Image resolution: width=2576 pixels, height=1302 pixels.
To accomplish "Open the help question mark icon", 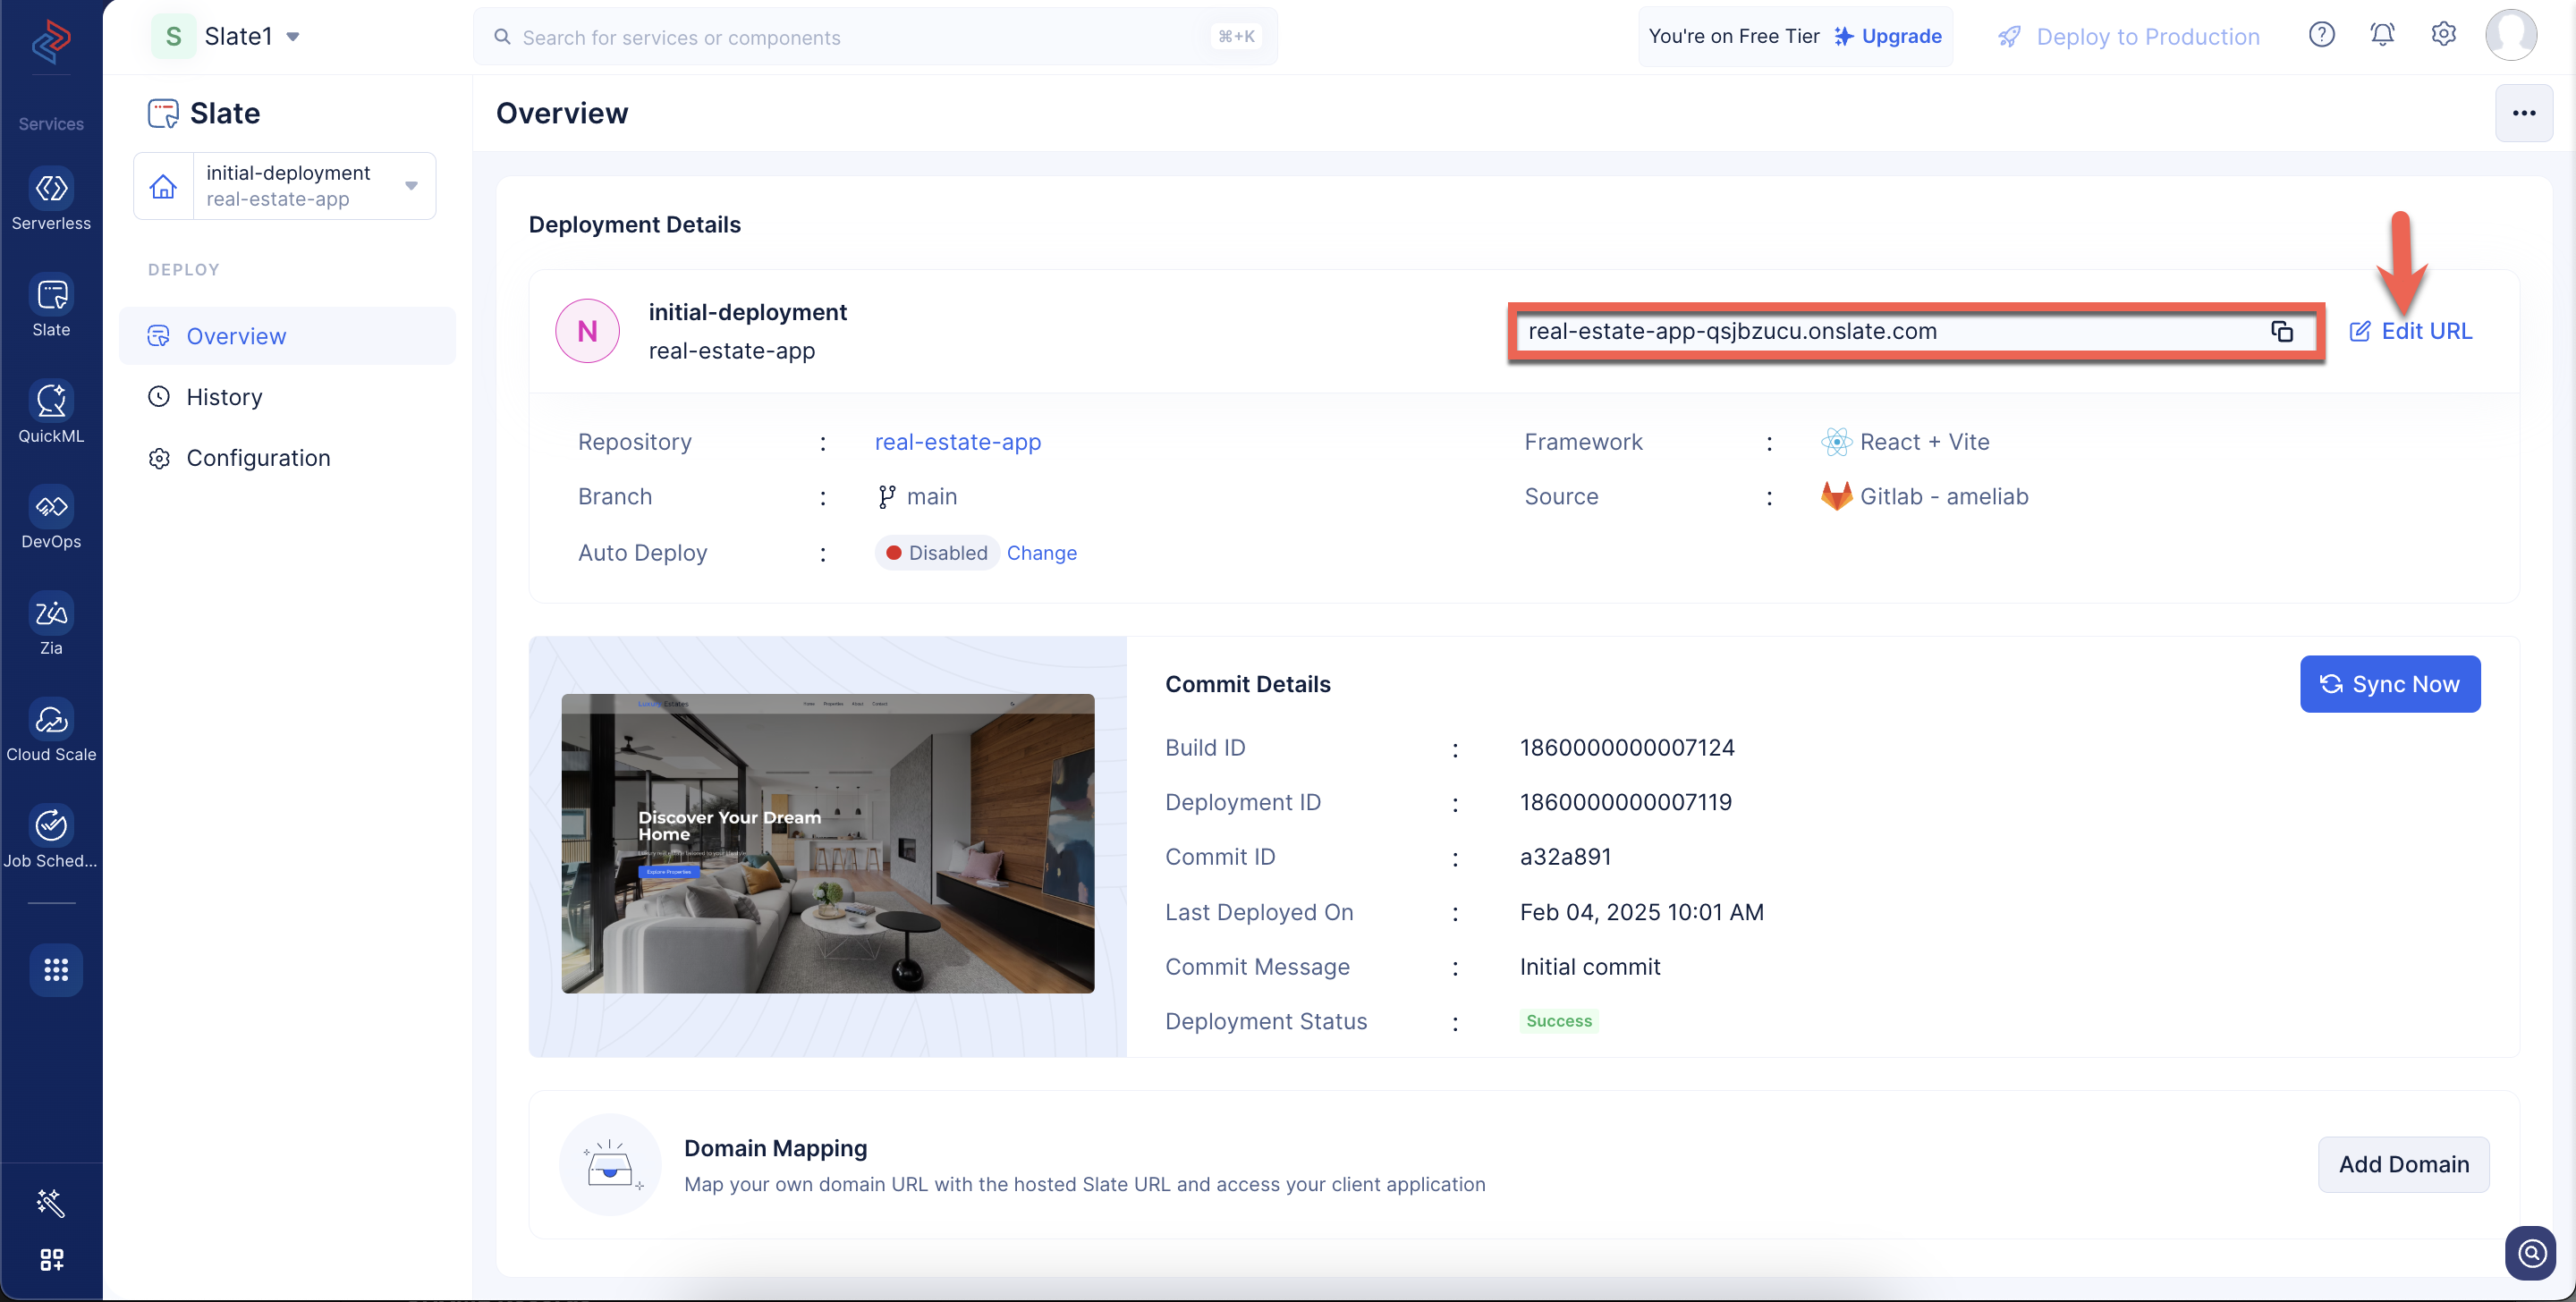I will 2321,35.
